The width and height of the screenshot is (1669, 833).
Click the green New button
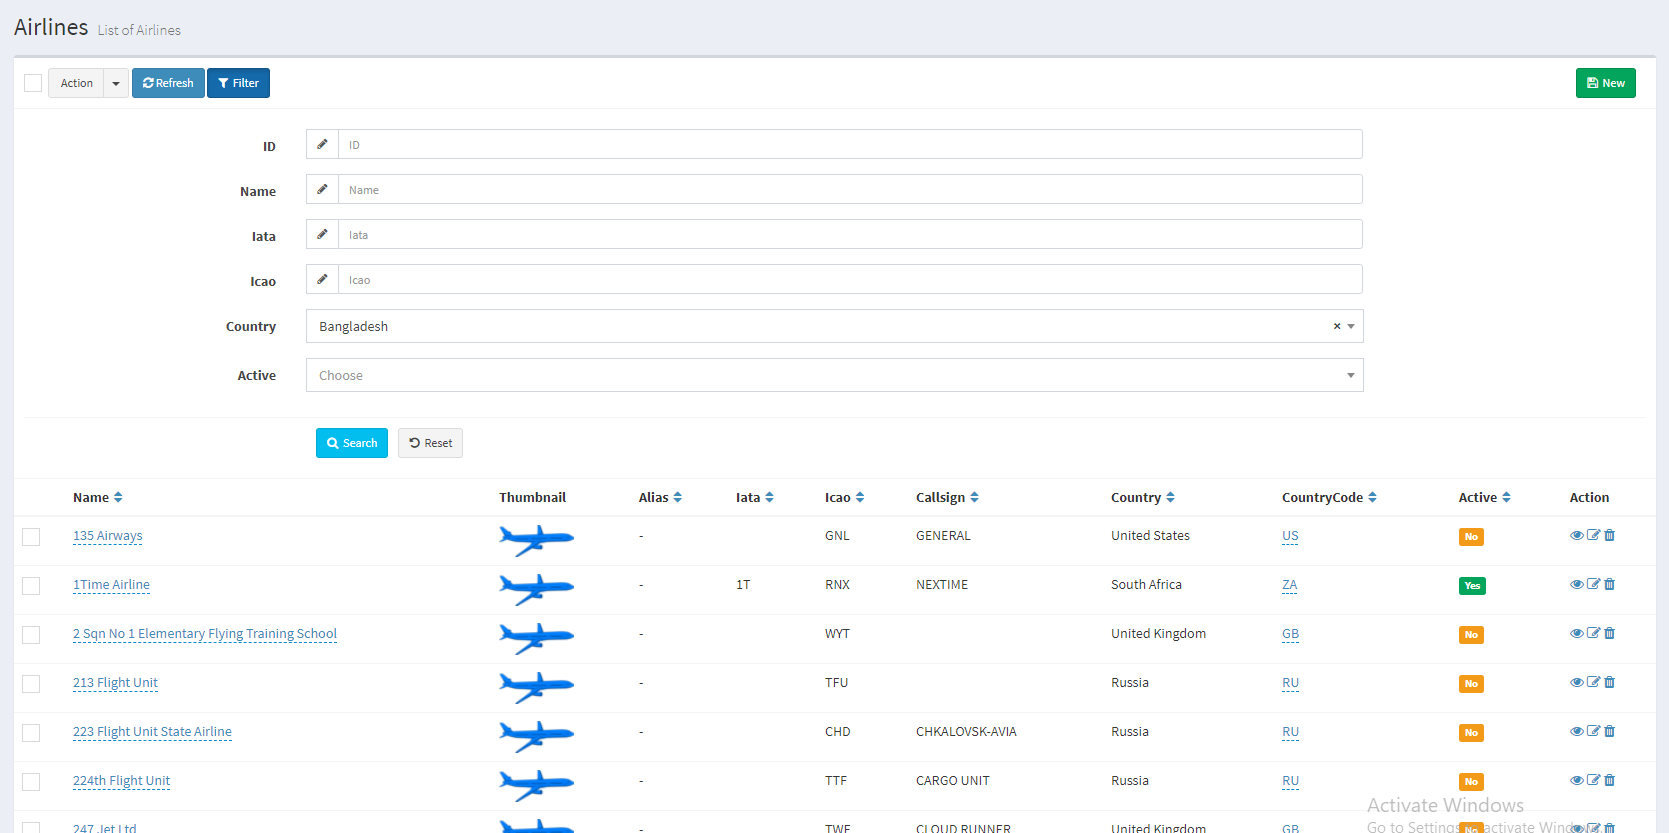1605,83
